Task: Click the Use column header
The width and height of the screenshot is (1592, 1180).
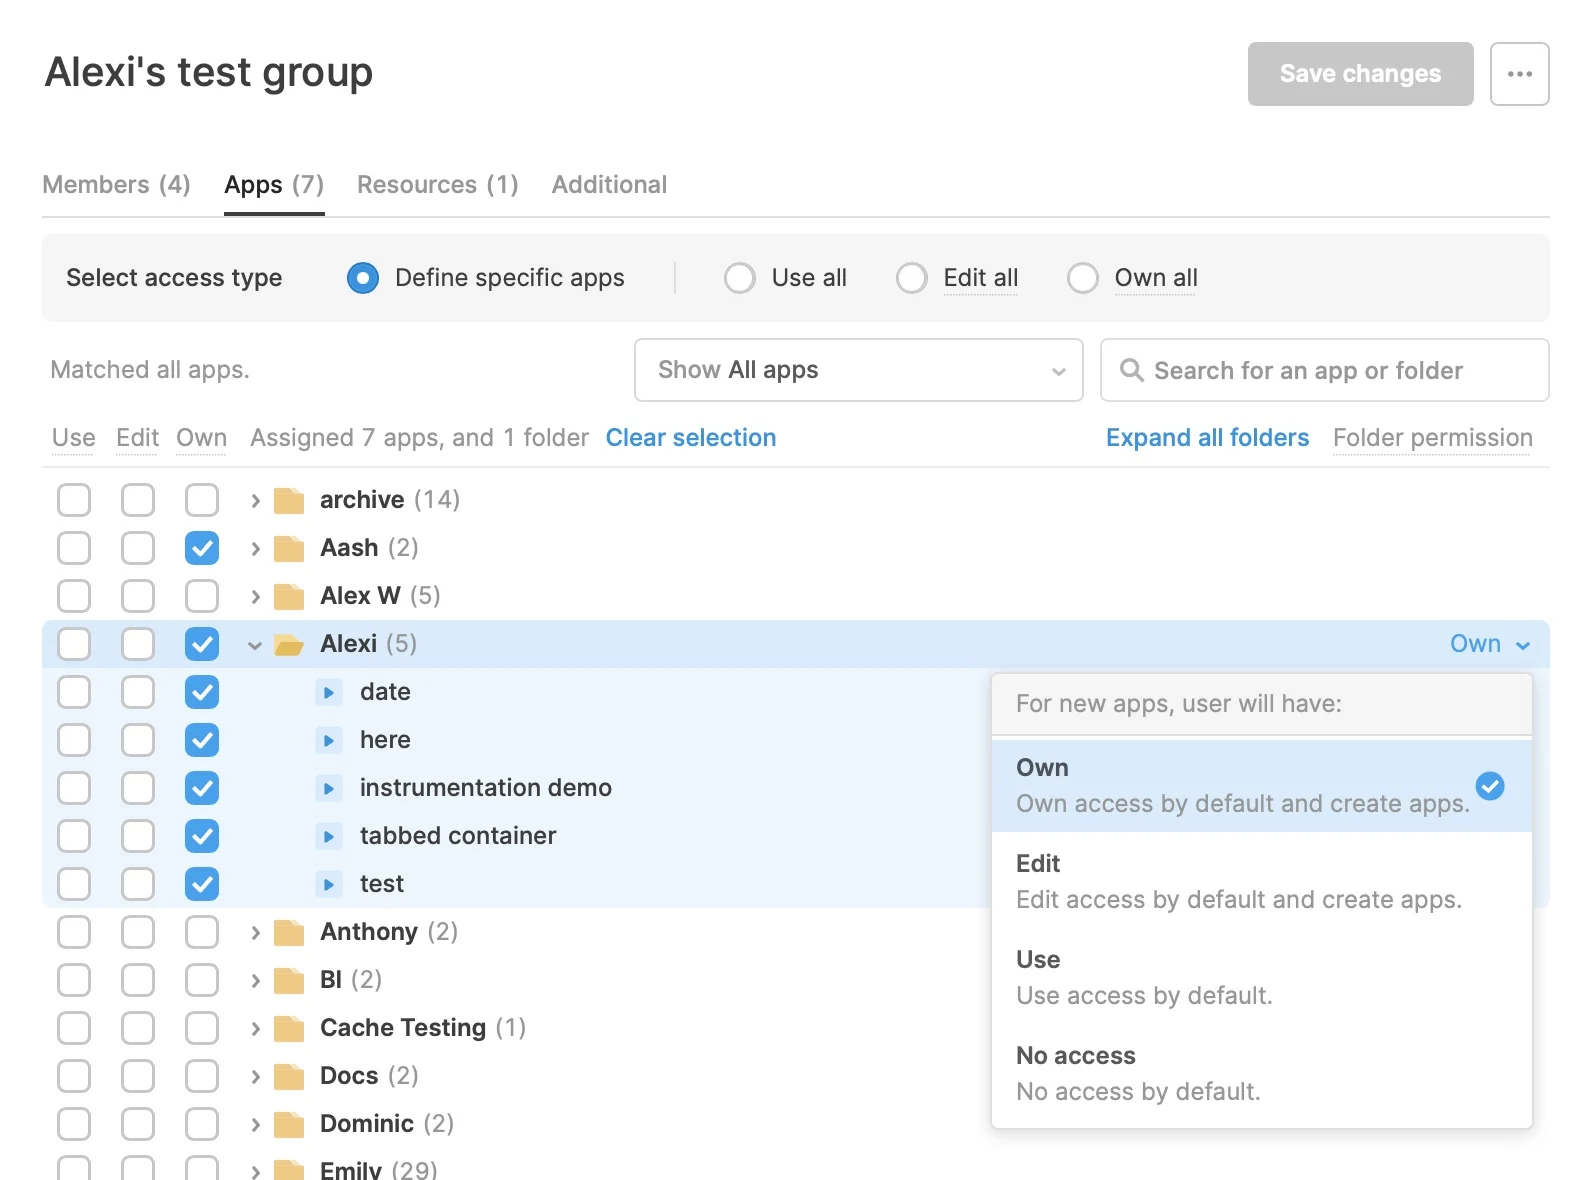Action: (73, 438)
